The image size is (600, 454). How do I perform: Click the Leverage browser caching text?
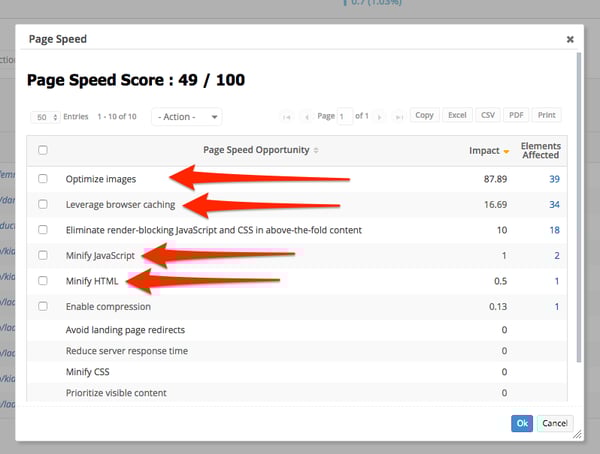(x=120, y=205)
